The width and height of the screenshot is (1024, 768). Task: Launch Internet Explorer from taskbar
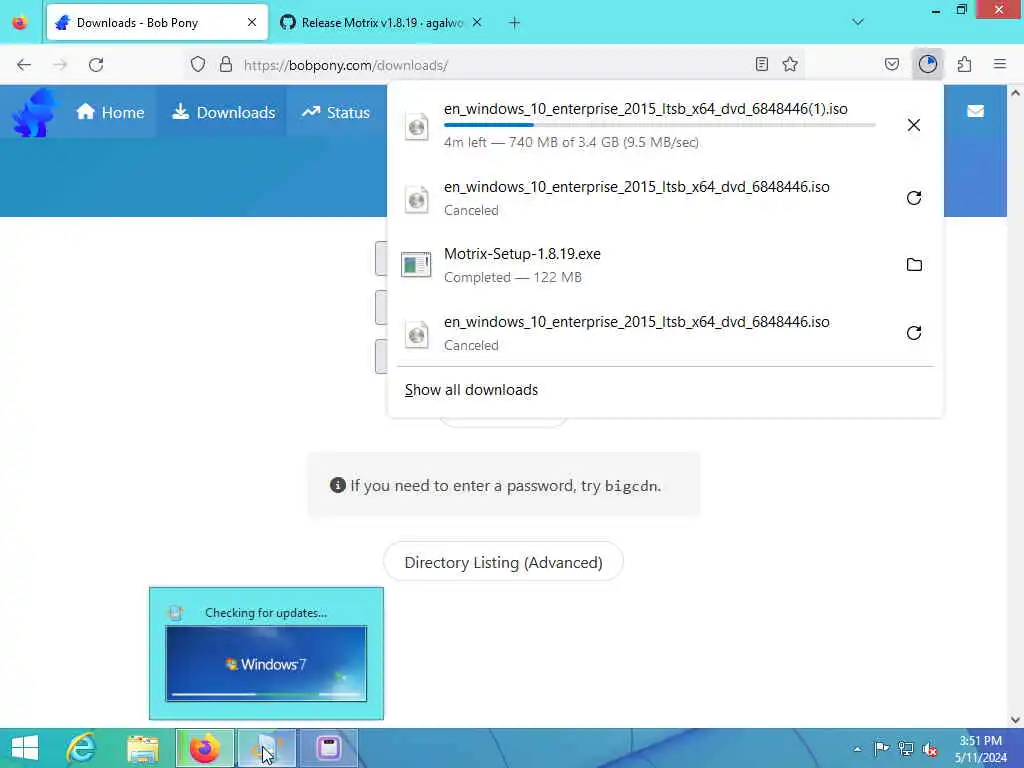click(x=81, y=748)
